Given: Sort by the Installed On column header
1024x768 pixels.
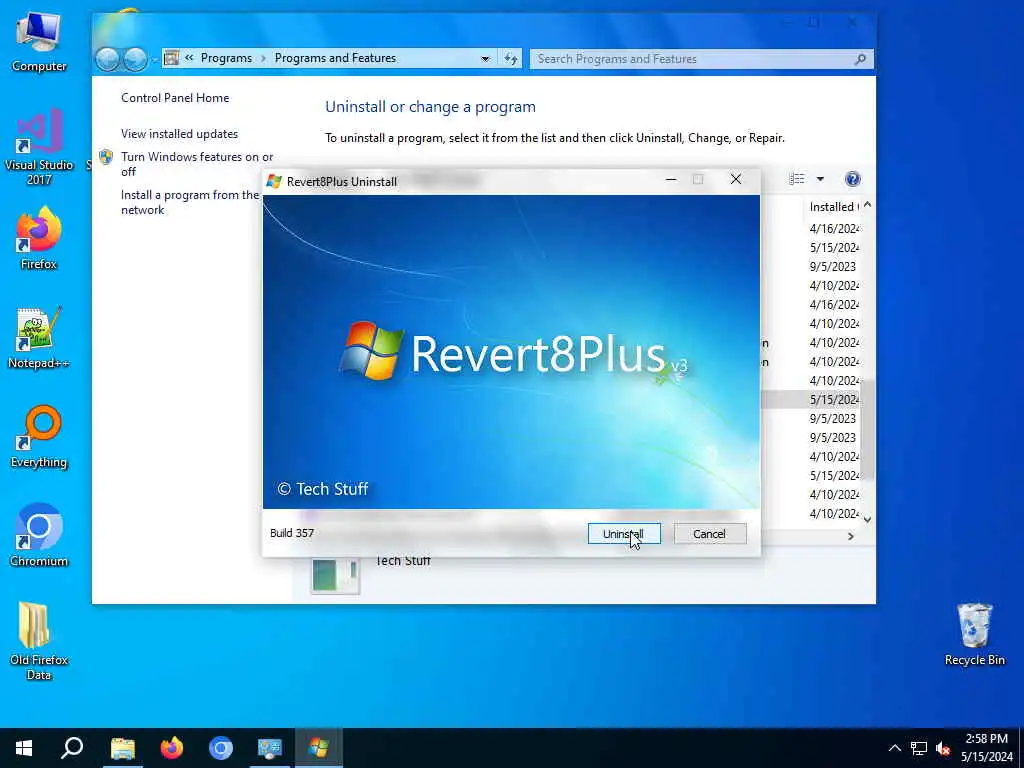Looking at the screenshot, I should point(834,206).
